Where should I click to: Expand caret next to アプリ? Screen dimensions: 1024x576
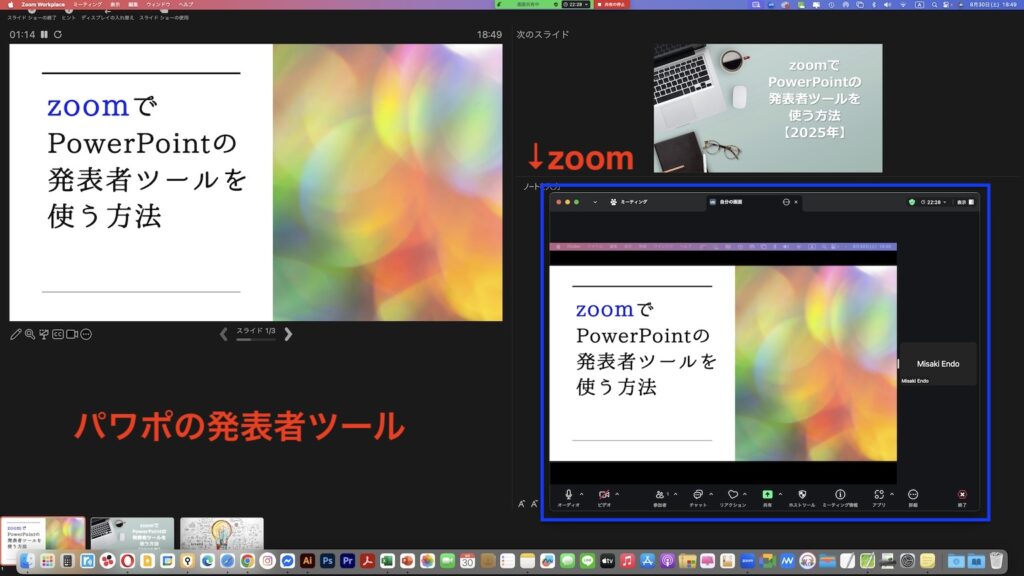[x=892, y=494]
